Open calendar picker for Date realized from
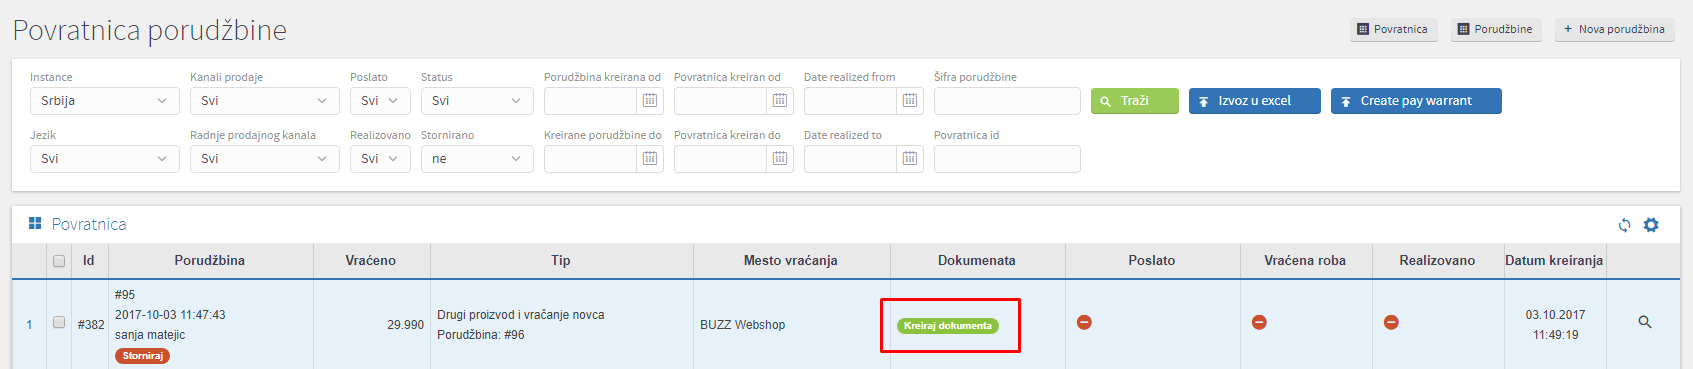Screen dimensions: 1693x369 [x=910, y=101]
